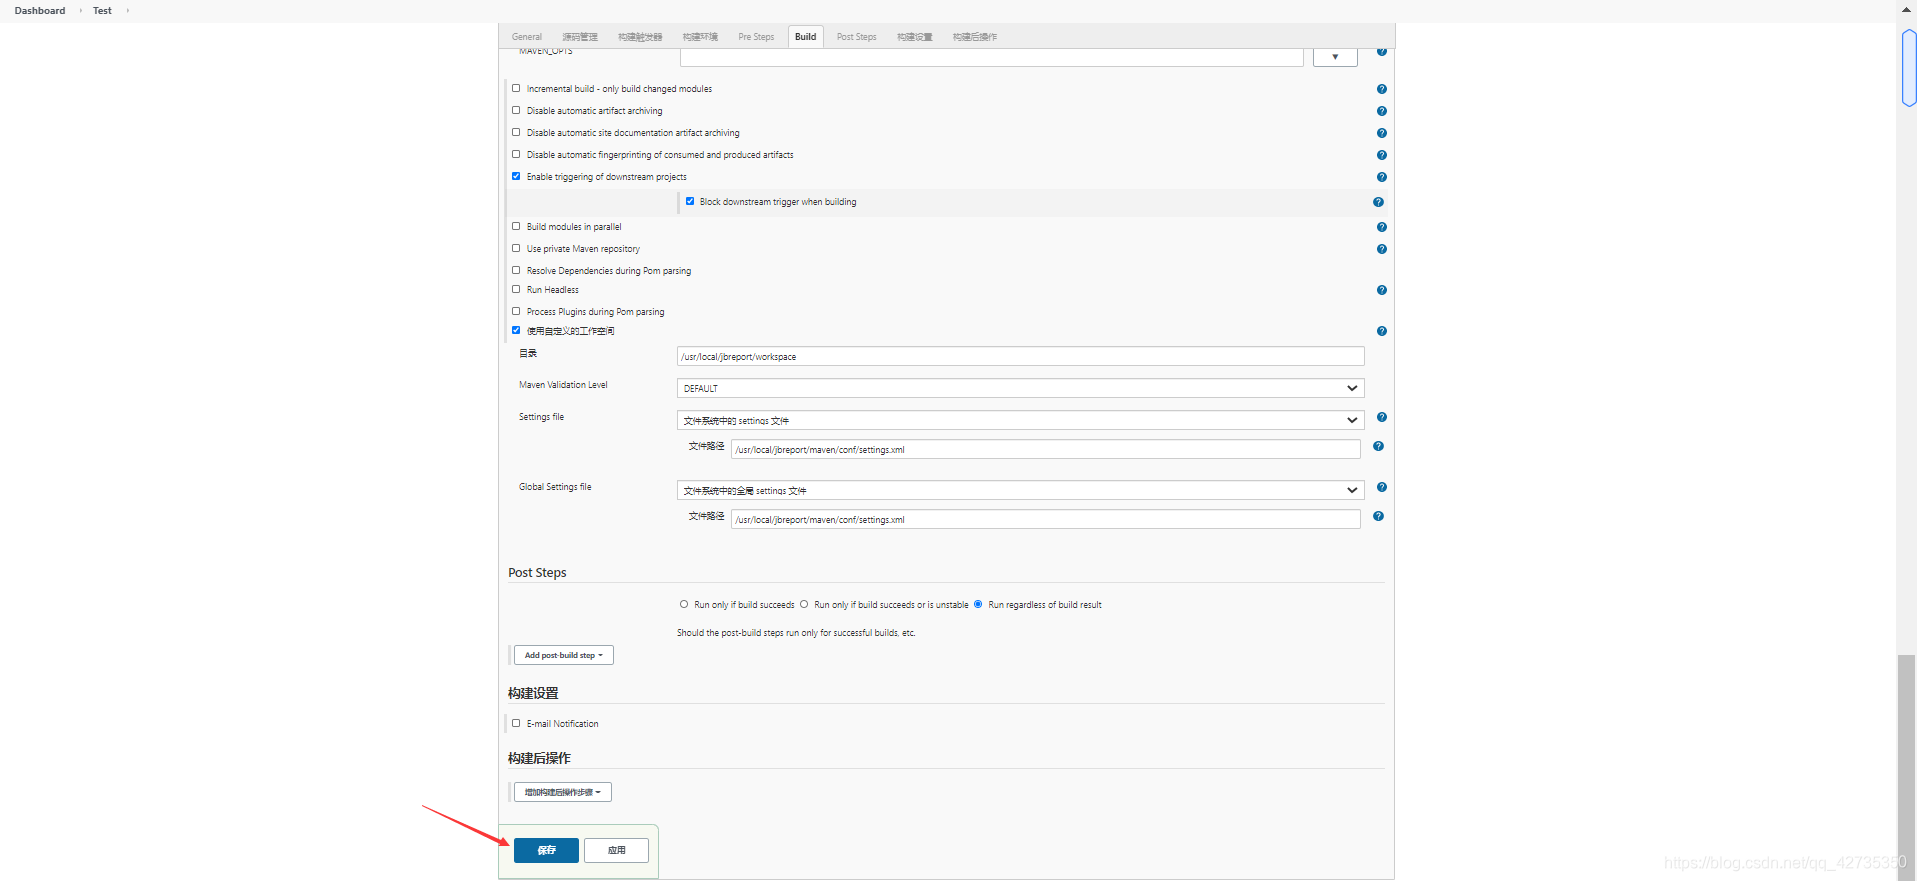Switch to the 源码管理 tab
This screenshot has height=881, width=1917.
tap(580, 37)
